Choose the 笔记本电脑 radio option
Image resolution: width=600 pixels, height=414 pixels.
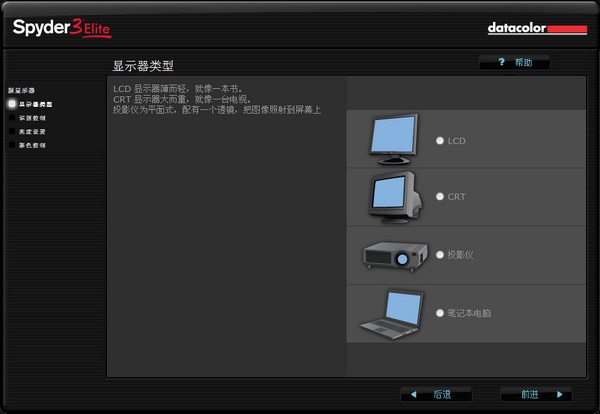(x=440, y=313)
